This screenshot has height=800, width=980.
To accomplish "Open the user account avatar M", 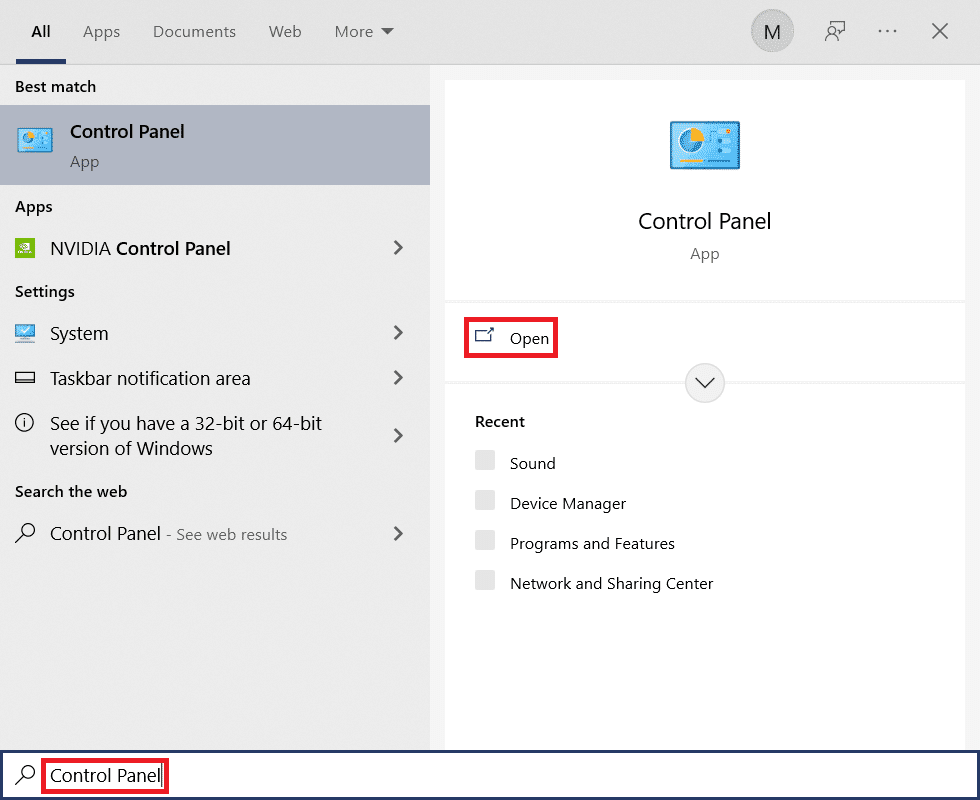I will 771,31.
